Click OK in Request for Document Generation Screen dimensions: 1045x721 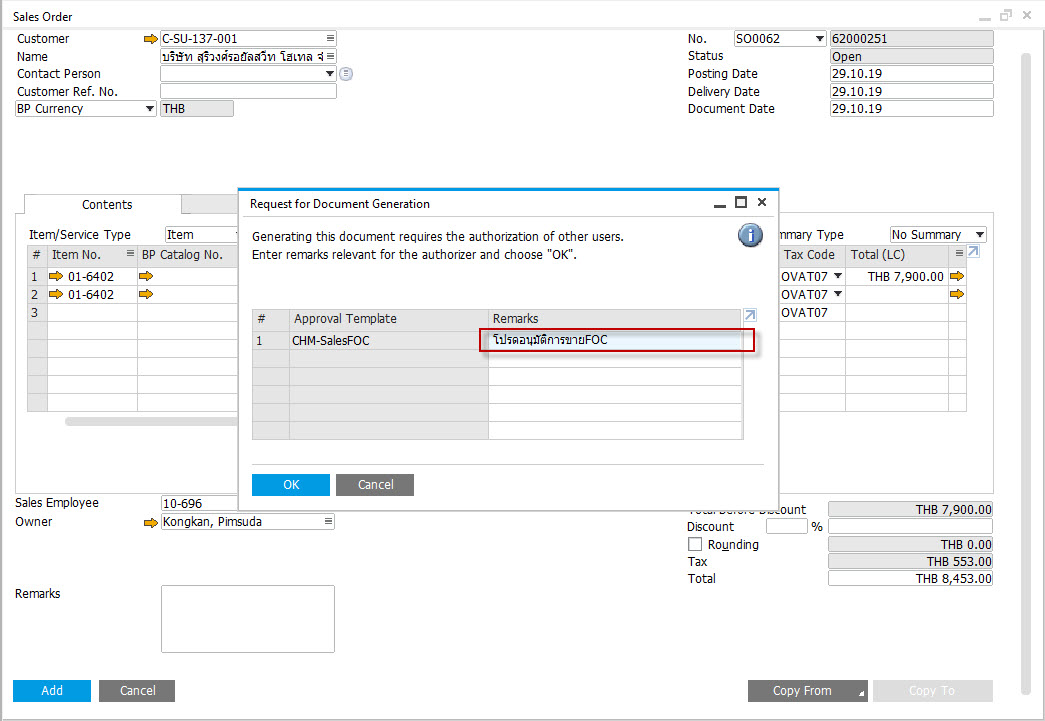(x=291, y=485)
